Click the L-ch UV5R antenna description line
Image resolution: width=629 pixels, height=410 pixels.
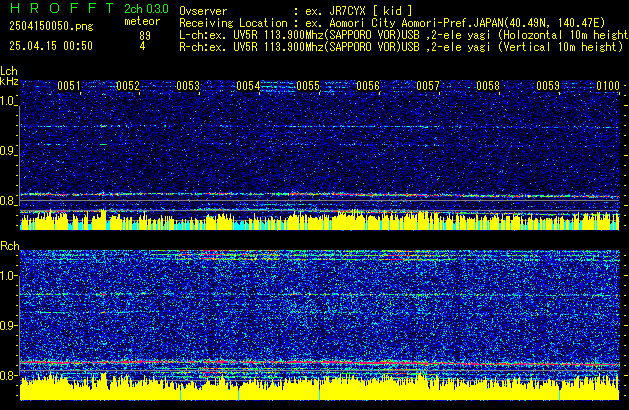404,35
